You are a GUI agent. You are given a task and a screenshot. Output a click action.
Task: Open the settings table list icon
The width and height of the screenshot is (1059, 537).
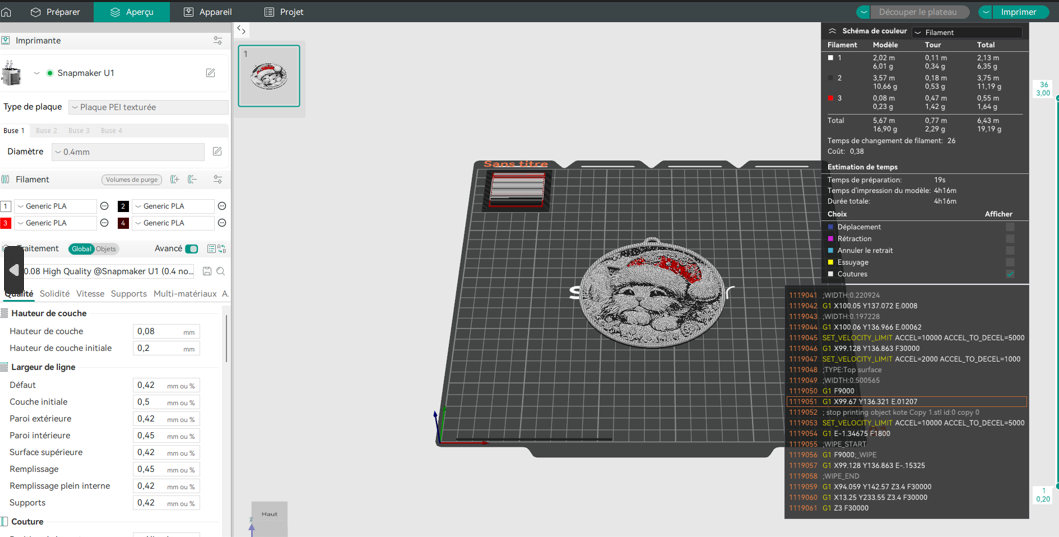point(211,249)
